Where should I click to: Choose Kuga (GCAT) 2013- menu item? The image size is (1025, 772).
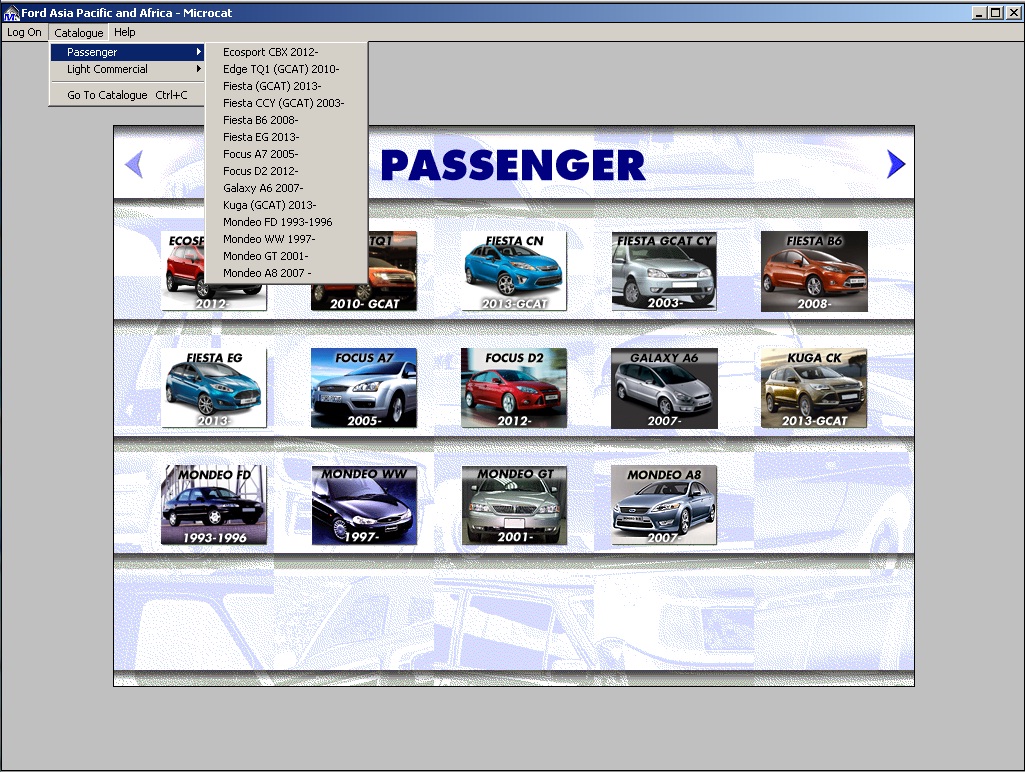click(286, 205)
